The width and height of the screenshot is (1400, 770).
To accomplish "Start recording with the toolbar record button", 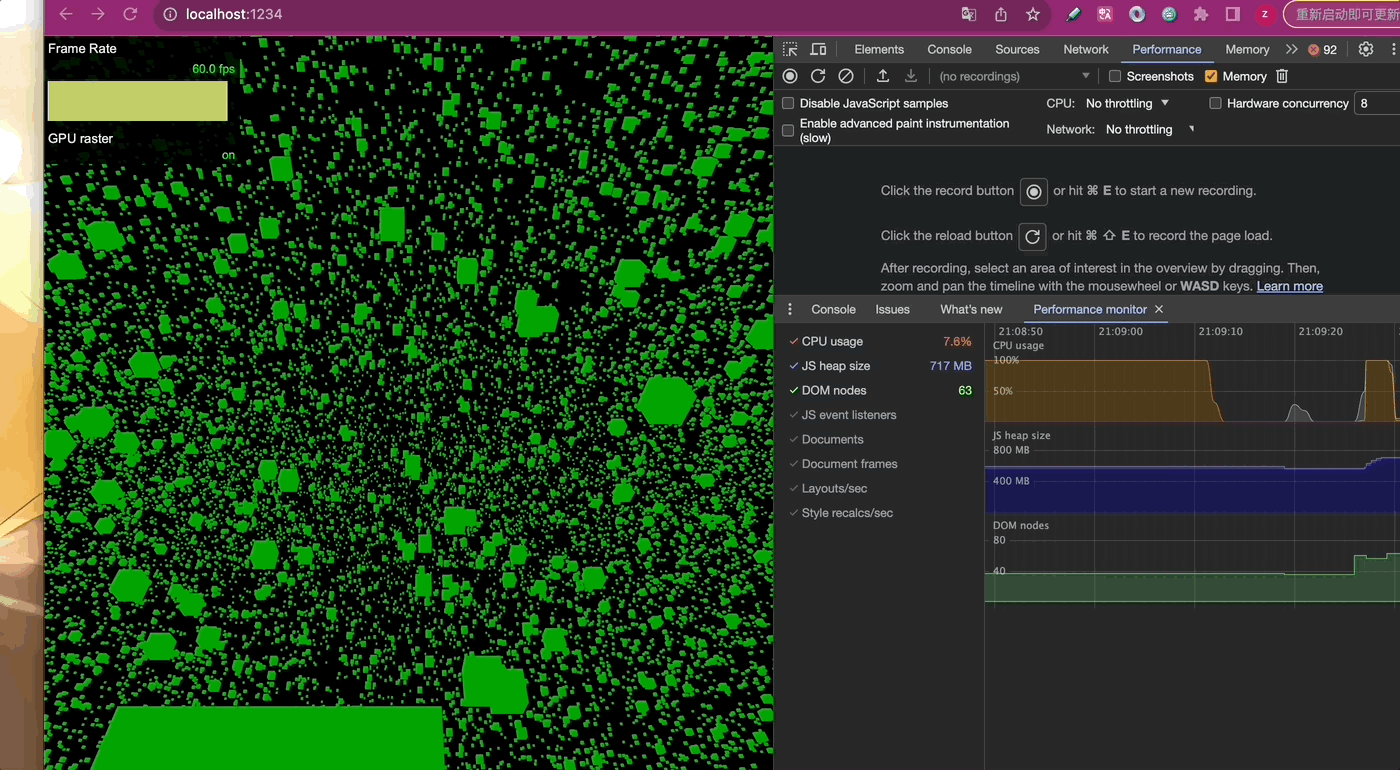I will pyautogui.click(x=790, y=76).
